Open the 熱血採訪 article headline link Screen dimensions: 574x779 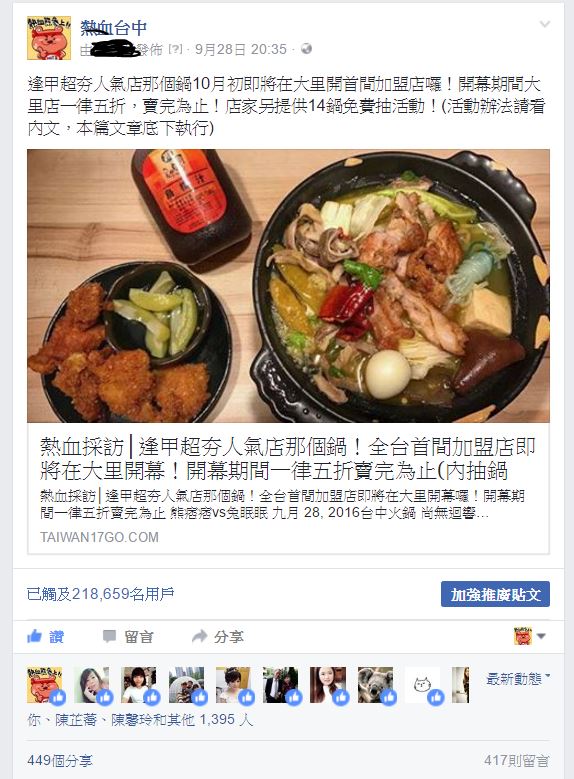(287, 459)
